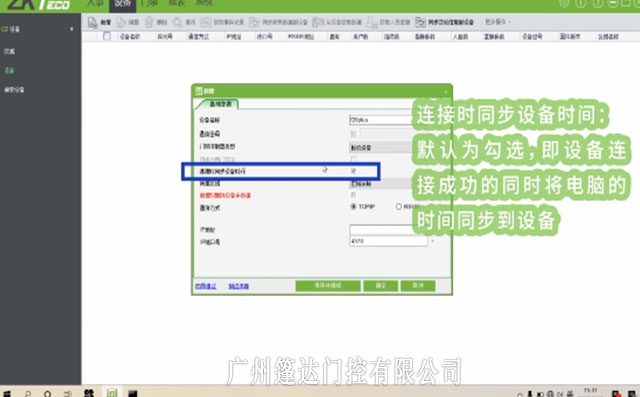Click the Edit pencil toolbar icon
The image size is (640, 397).
(x=121, y=22)
